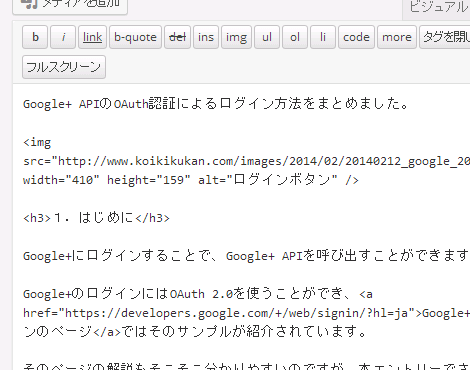Click the <h3>1.はじめに</h3> heading line
The image size is (470, 370).
tap(96, 218)
